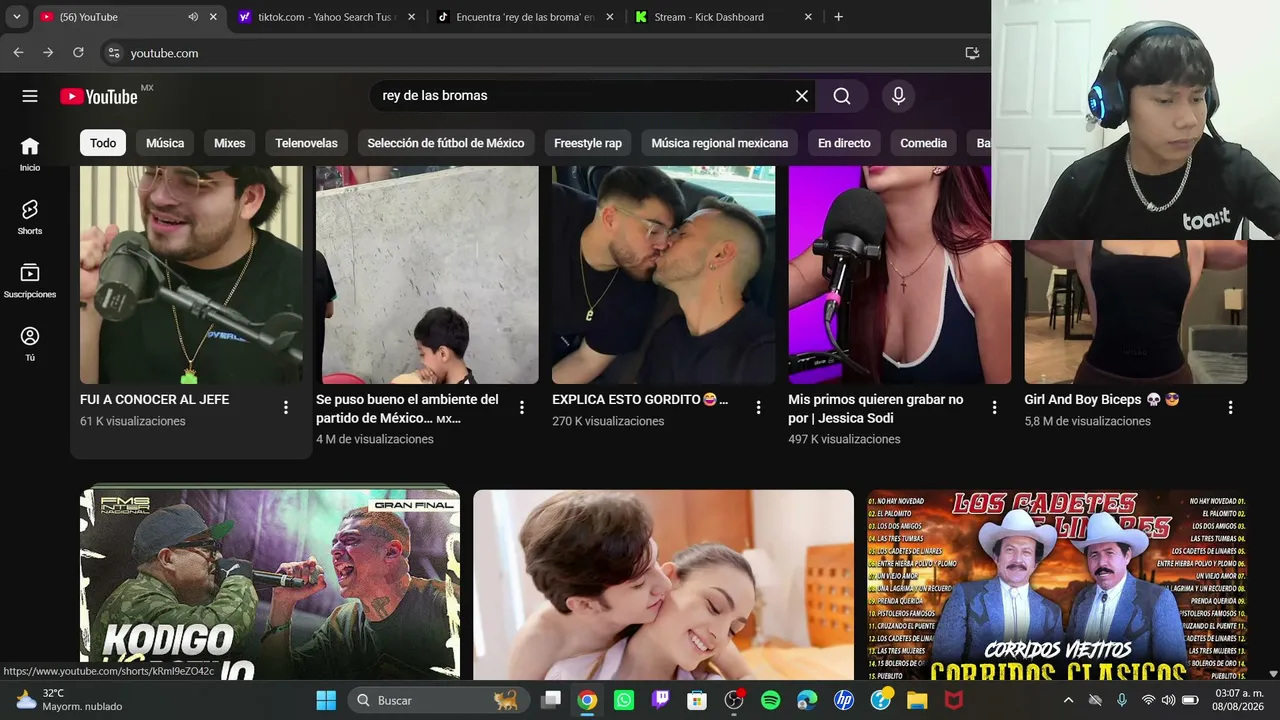1280x720 pixels.
Task: Close the Kick Dashboard tab
Action: (x=808, y=17)
